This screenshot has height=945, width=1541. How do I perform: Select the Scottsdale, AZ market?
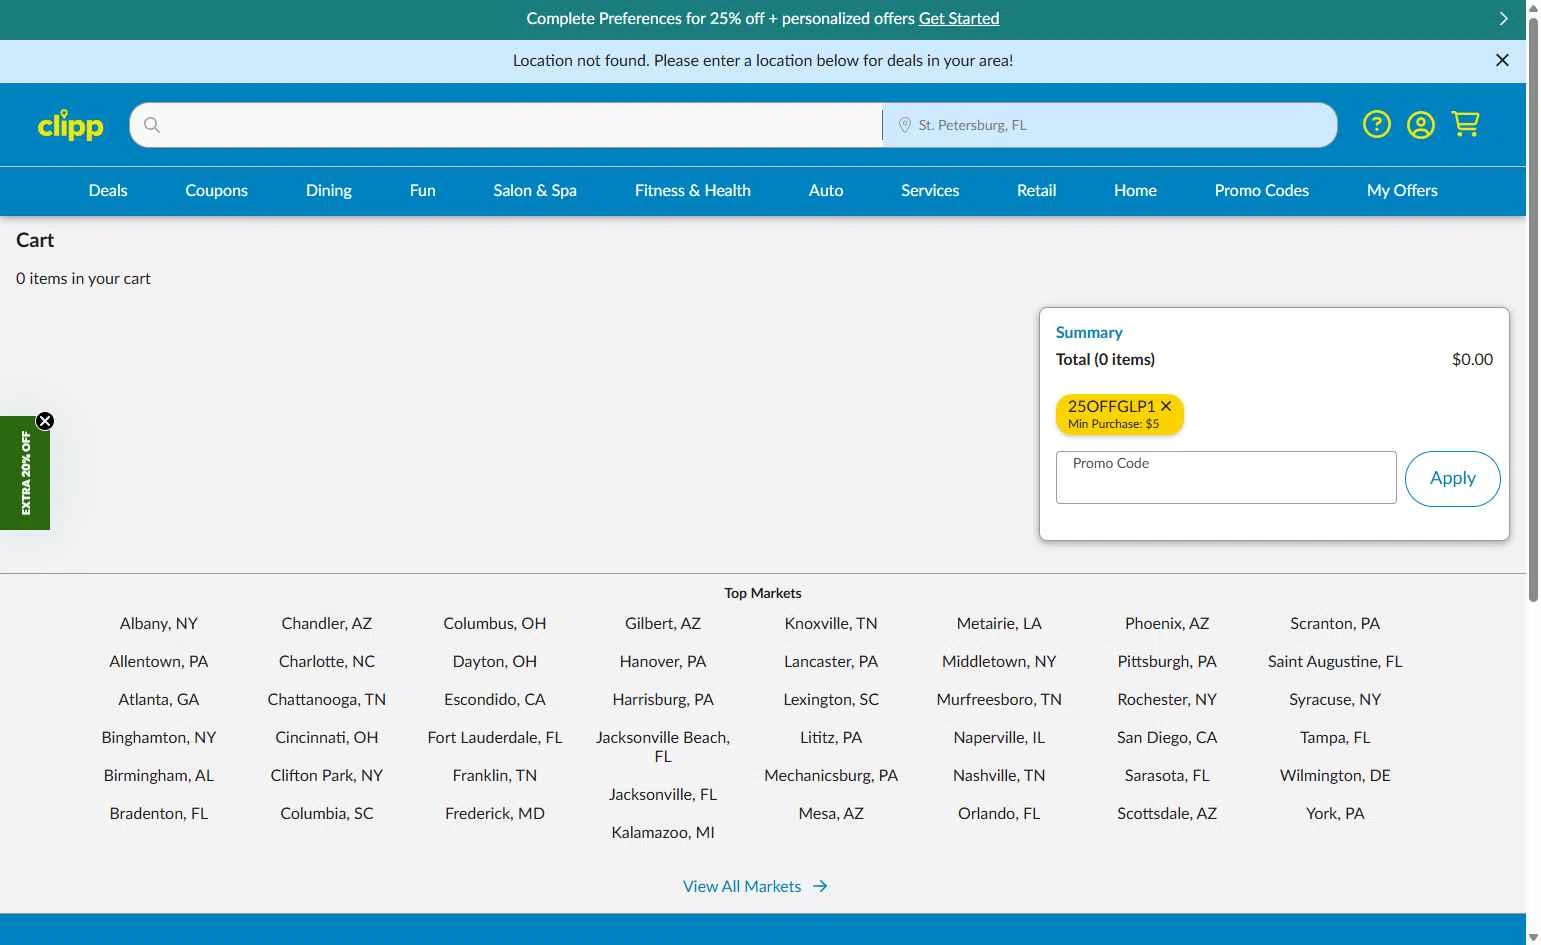click(1167, 813)
